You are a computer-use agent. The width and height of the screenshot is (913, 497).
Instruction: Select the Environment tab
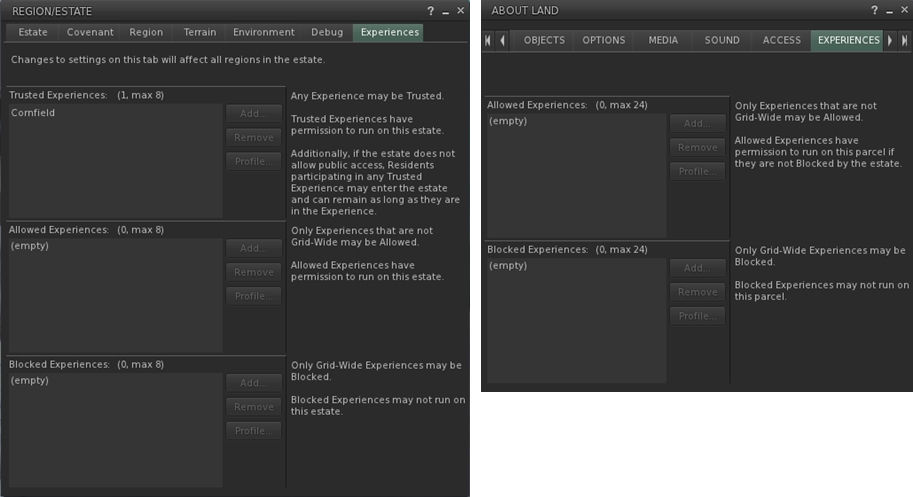(263, 32)
